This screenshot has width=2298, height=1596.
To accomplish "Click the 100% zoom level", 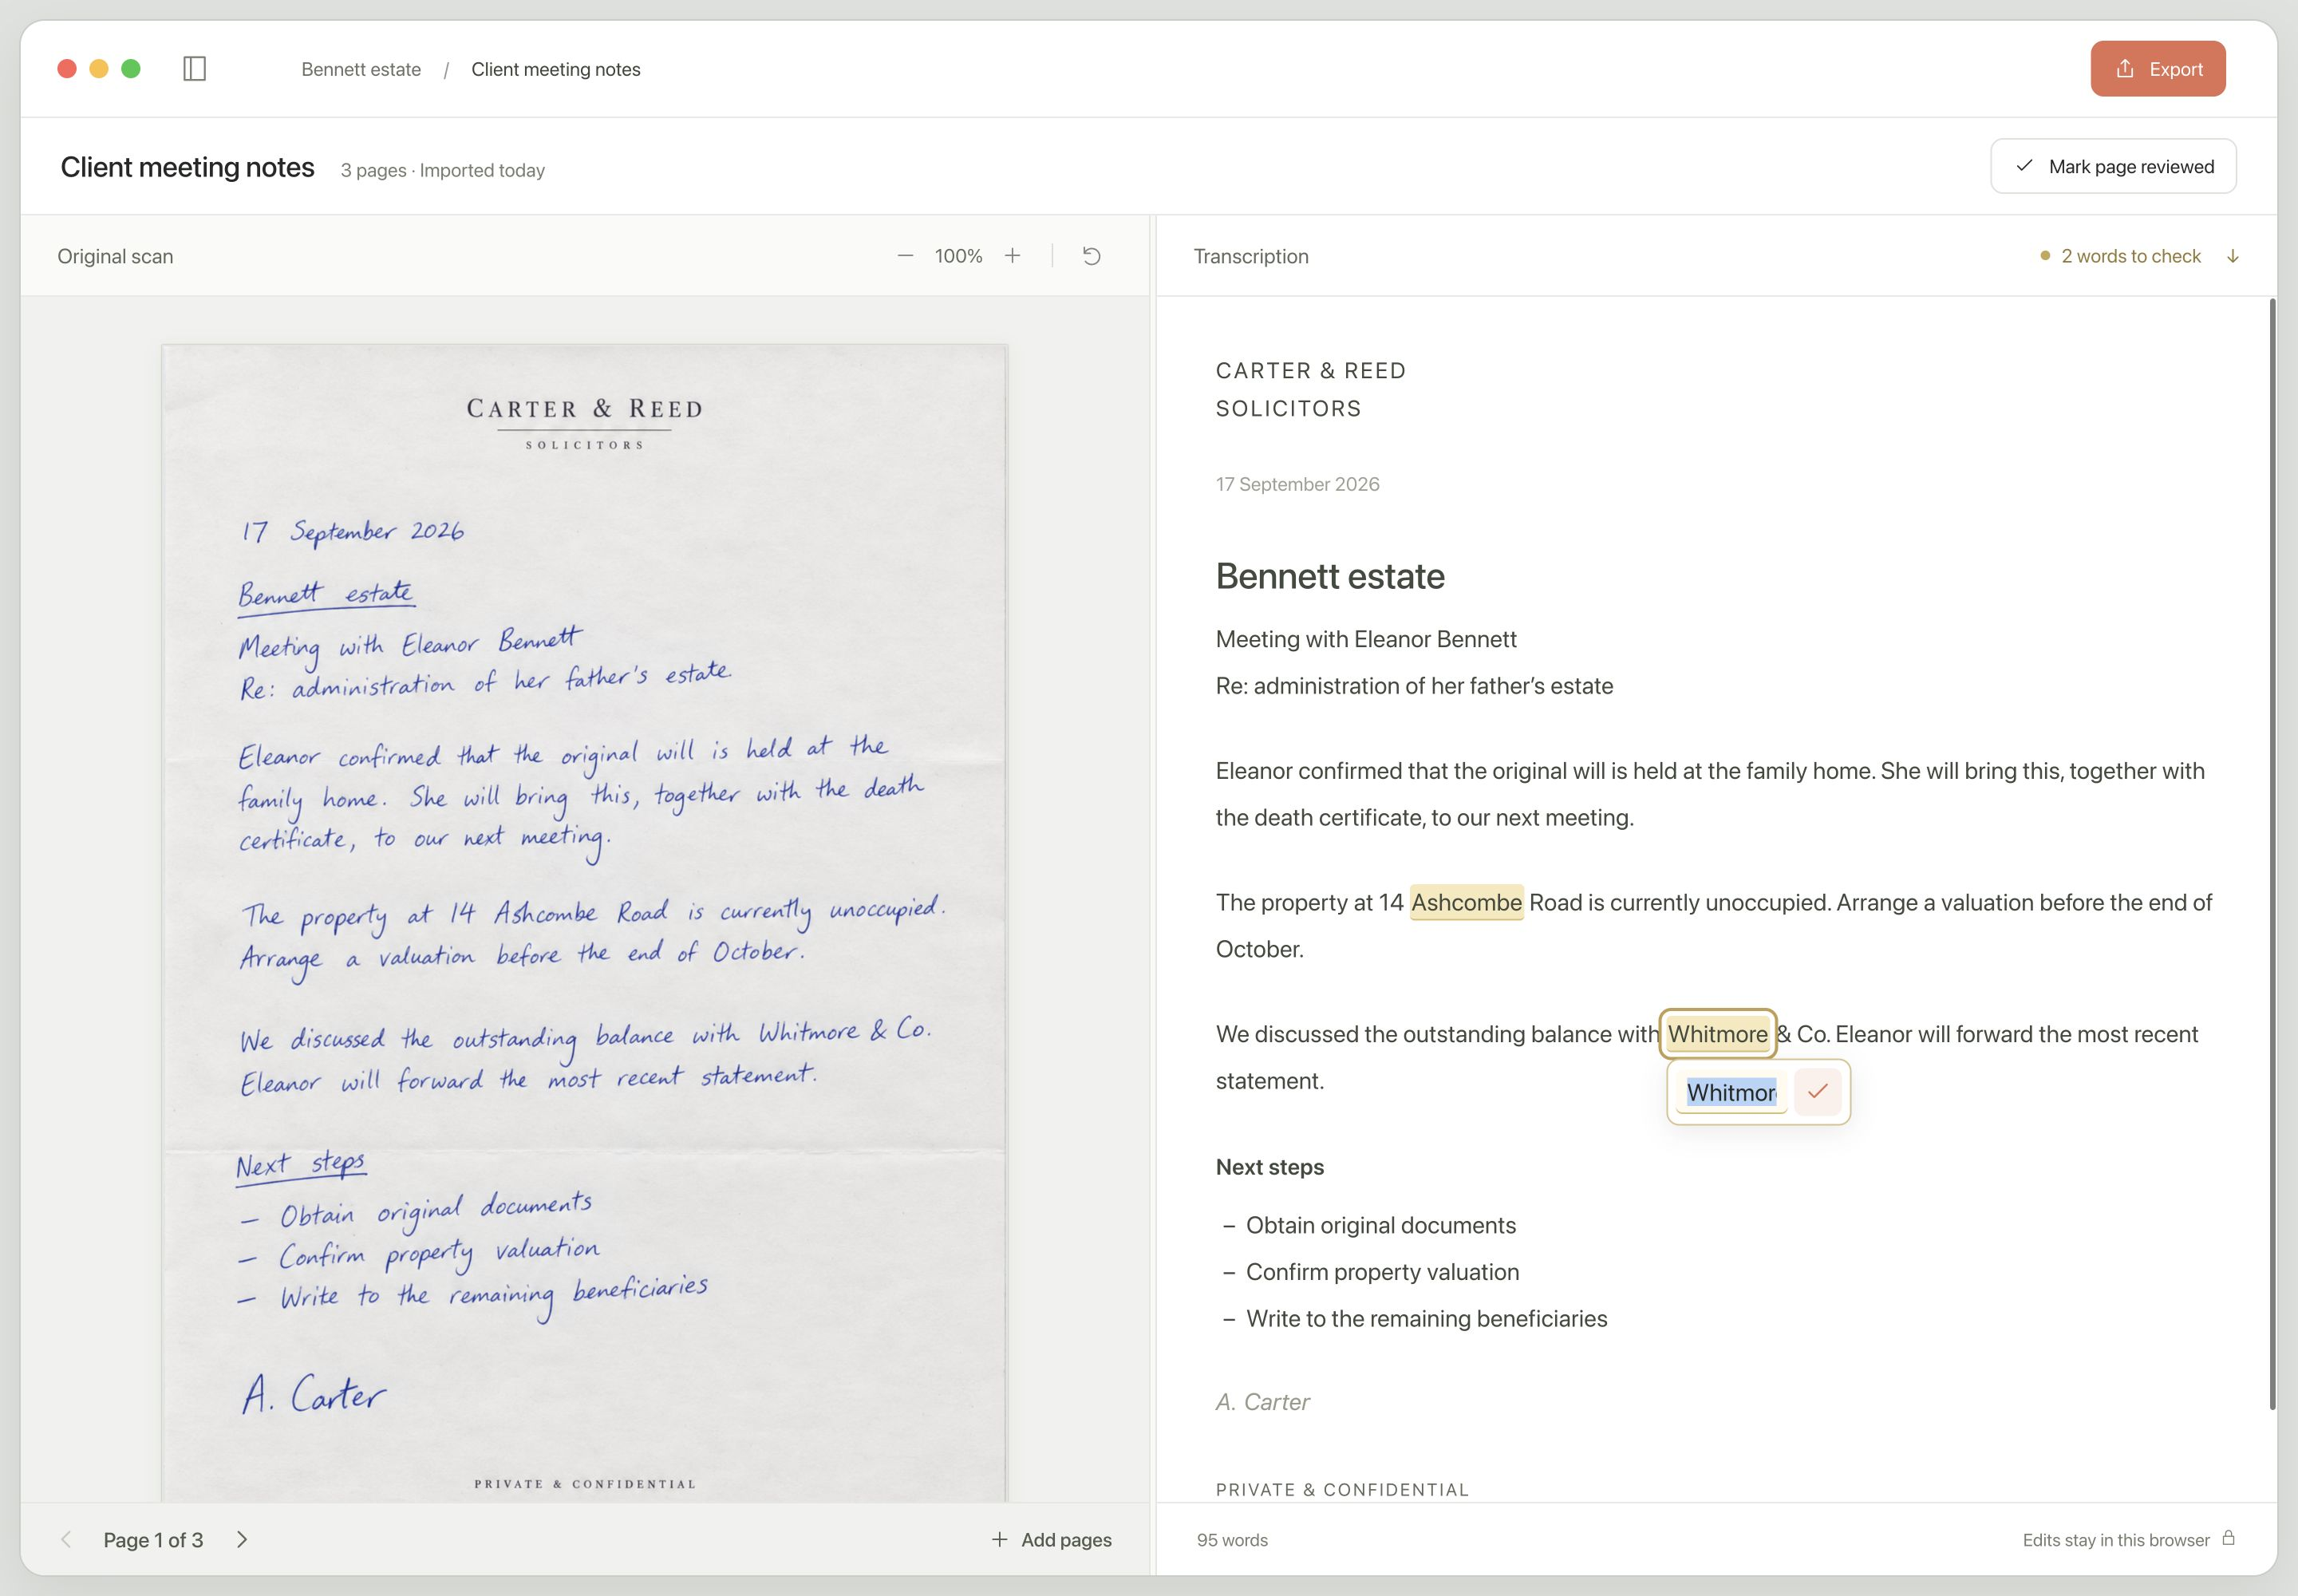I will pyautogui.click(x=958, y=256).
